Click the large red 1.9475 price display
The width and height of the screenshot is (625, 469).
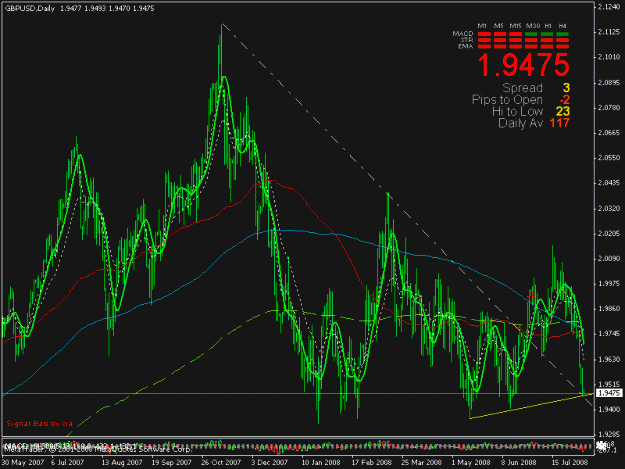click(523, 65)
